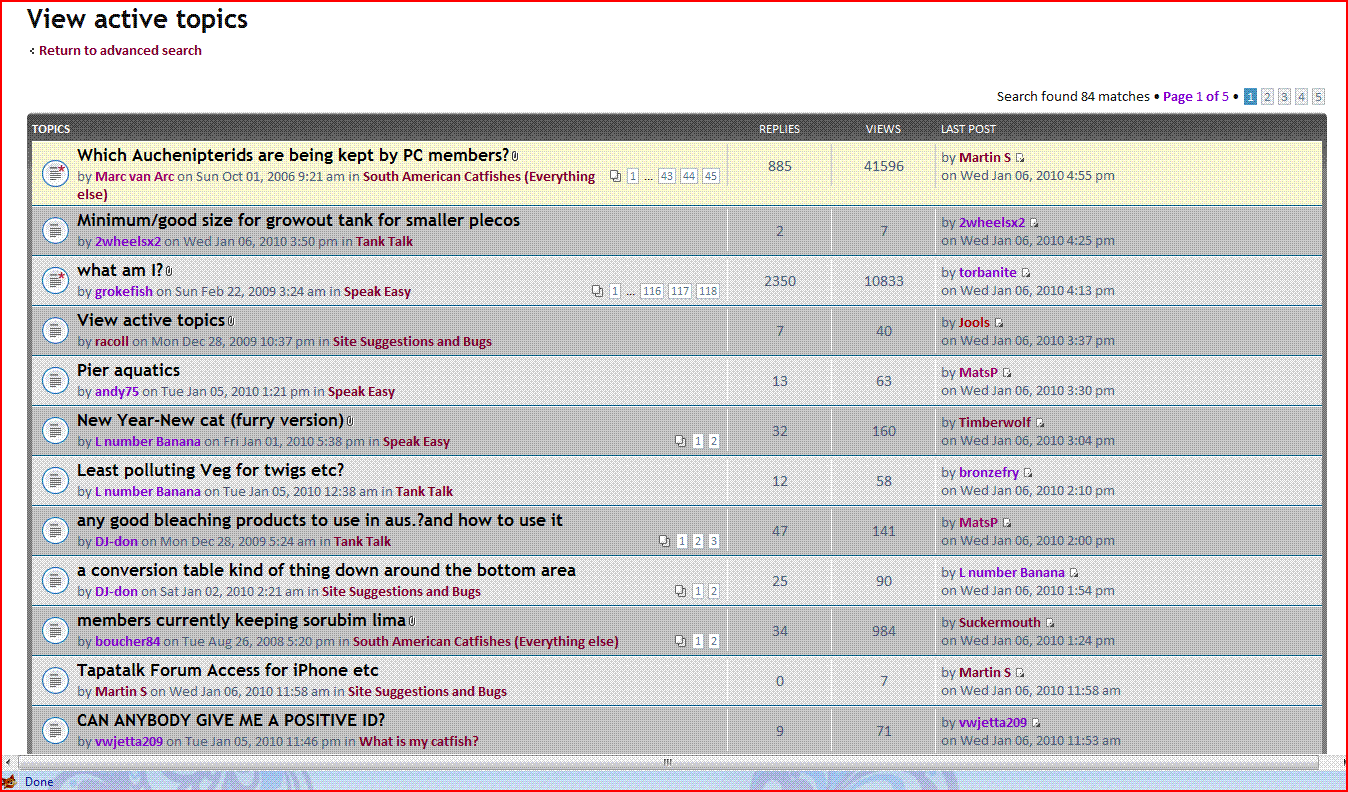Screen dimensions: 1348x792
Task: Click 'Page 1 of 5' link
Action: coord(1196,97)
